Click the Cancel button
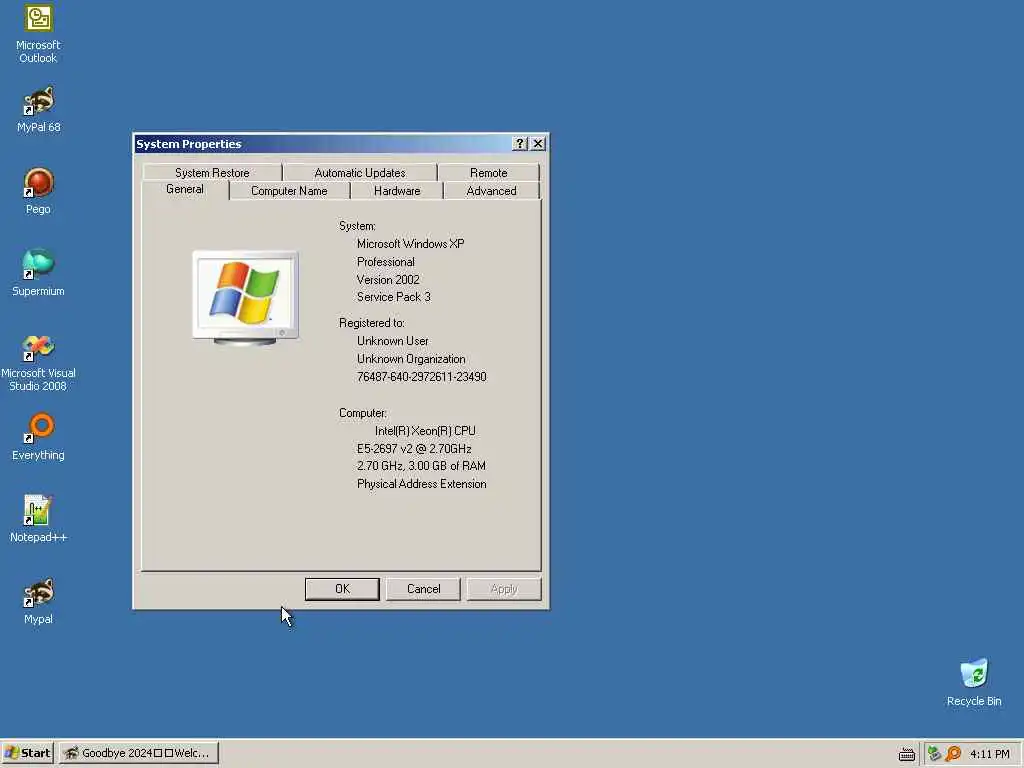This screenshot has height=768, width=1024. [x=423, y=589]
